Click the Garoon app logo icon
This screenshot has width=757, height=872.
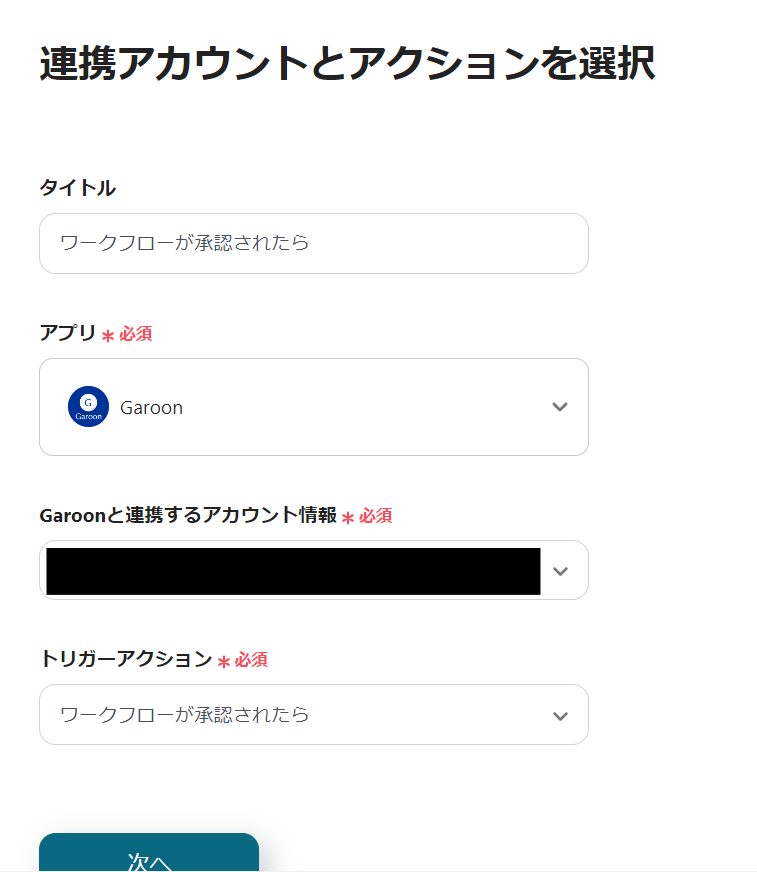tap(88, 407)
